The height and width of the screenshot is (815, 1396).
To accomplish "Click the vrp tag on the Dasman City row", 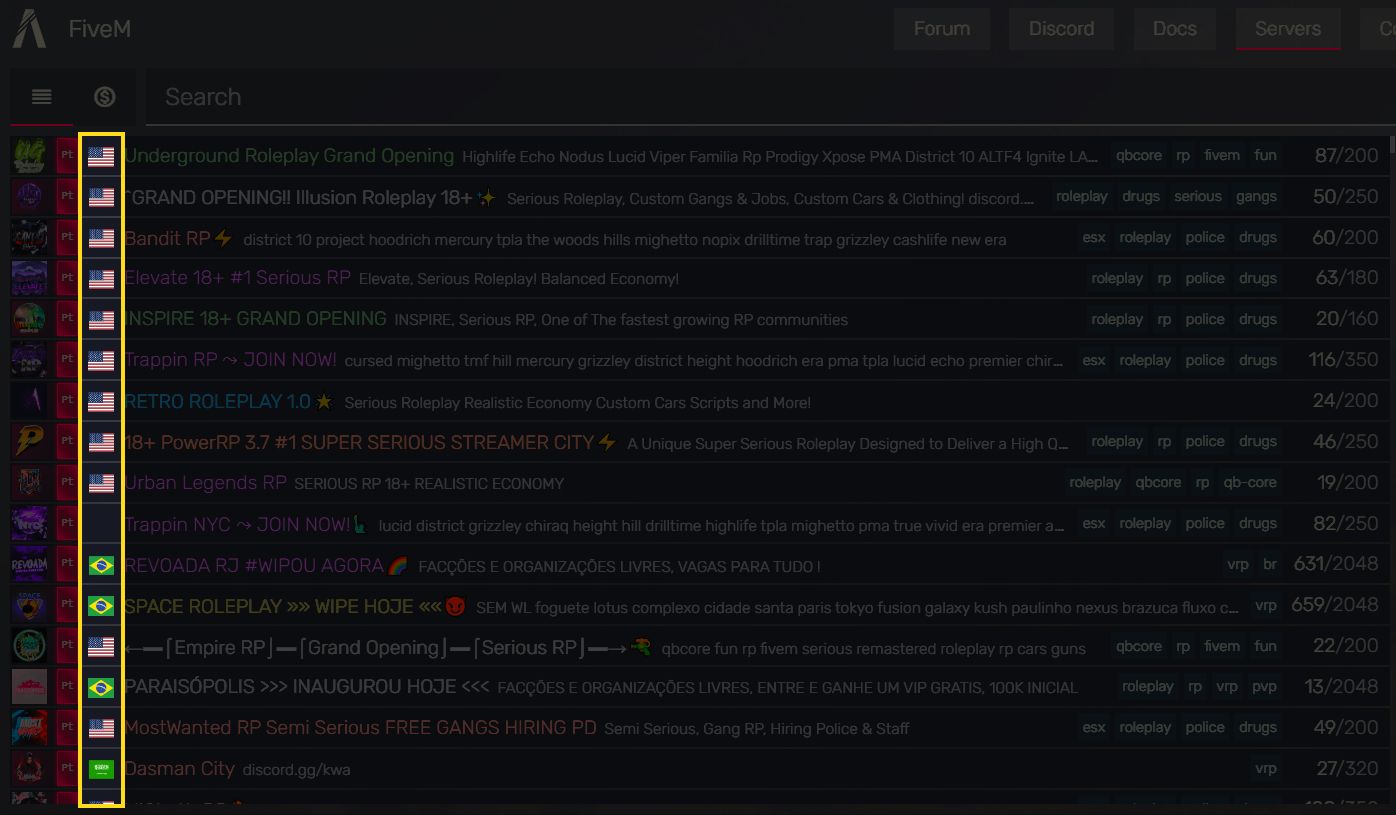I will 1266,768.
